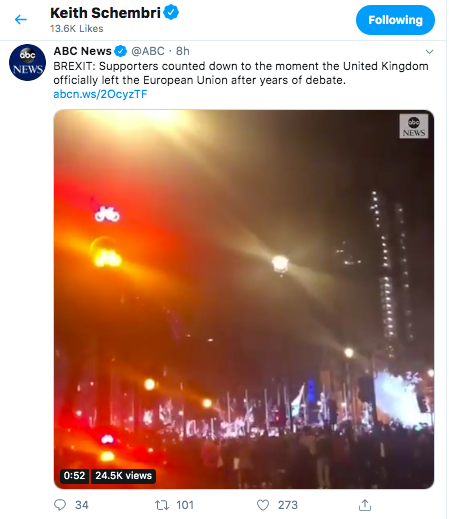Click the ABC News watermark in video
The width and height of the screenshot is (449, 519).
(x=414, y=126)
